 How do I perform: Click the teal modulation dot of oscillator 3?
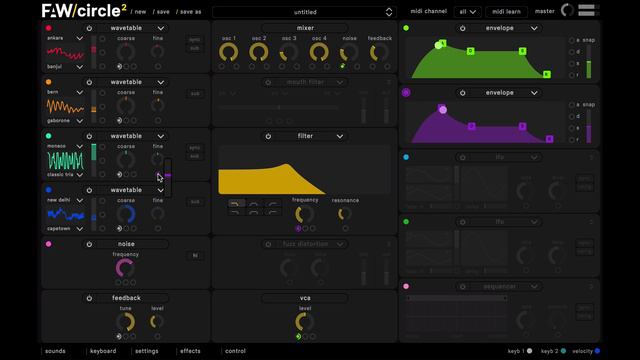[x=49, y=136]
